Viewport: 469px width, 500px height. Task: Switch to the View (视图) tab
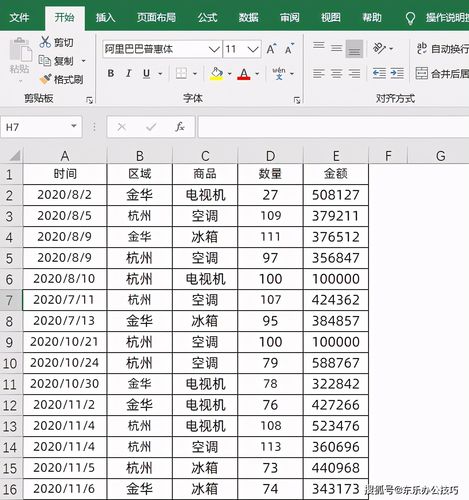pos(331,17)
